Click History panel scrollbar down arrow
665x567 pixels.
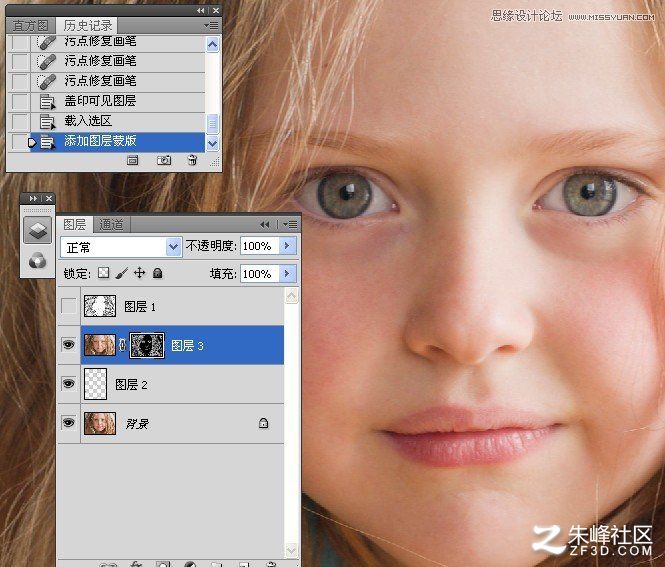pyautogui.click(x=212, y=143)
